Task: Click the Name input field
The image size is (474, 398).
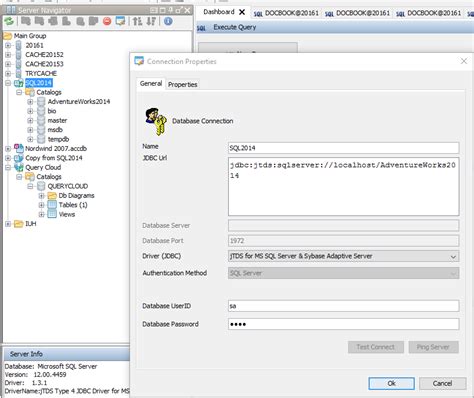Action: [344, 148]
